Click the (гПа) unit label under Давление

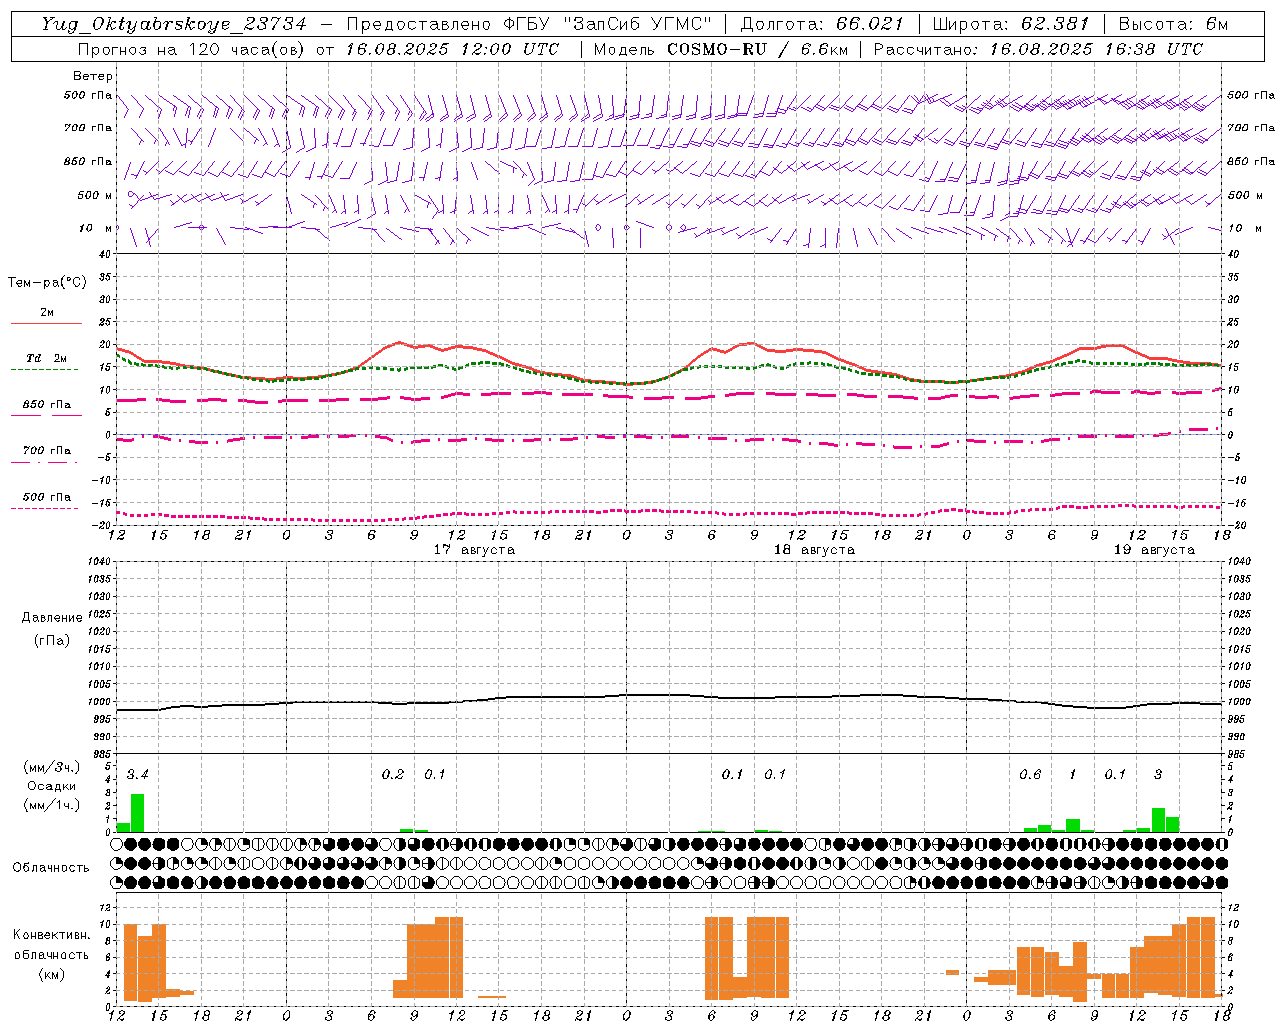tap(52, 640)
